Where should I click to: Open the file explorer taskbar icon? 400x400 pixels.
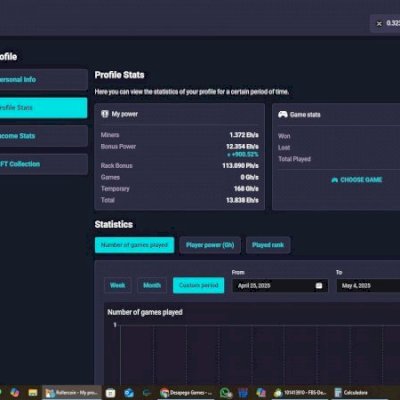tap(33, 393)
